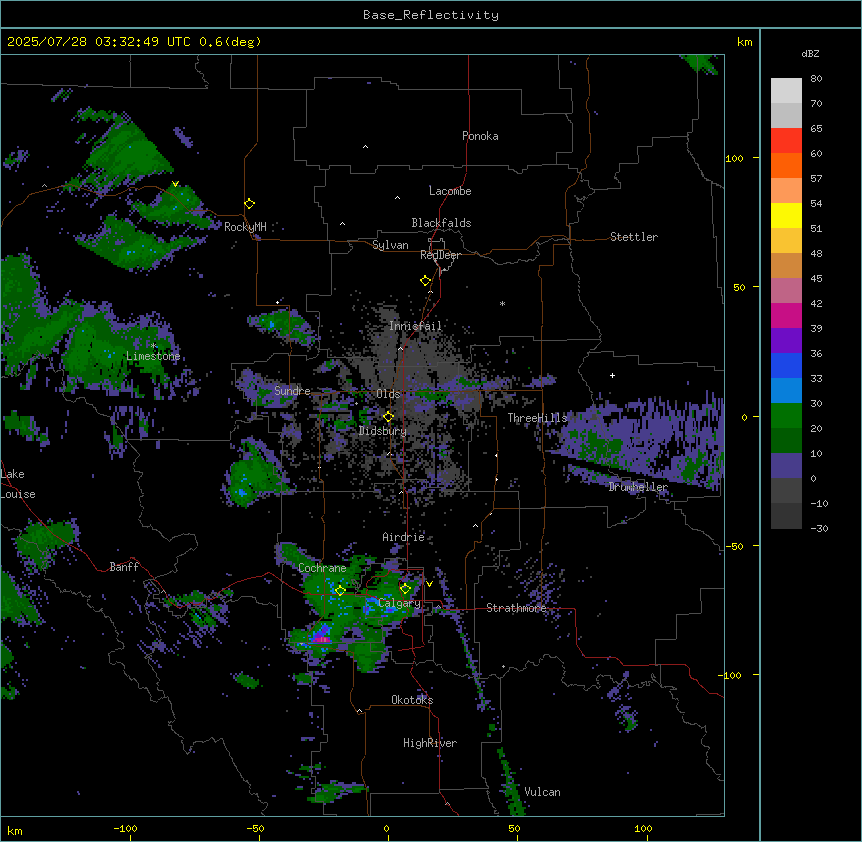Click the x-axis 100 tick label
This screenshot has height=842, width=862.
pos(643,828)
